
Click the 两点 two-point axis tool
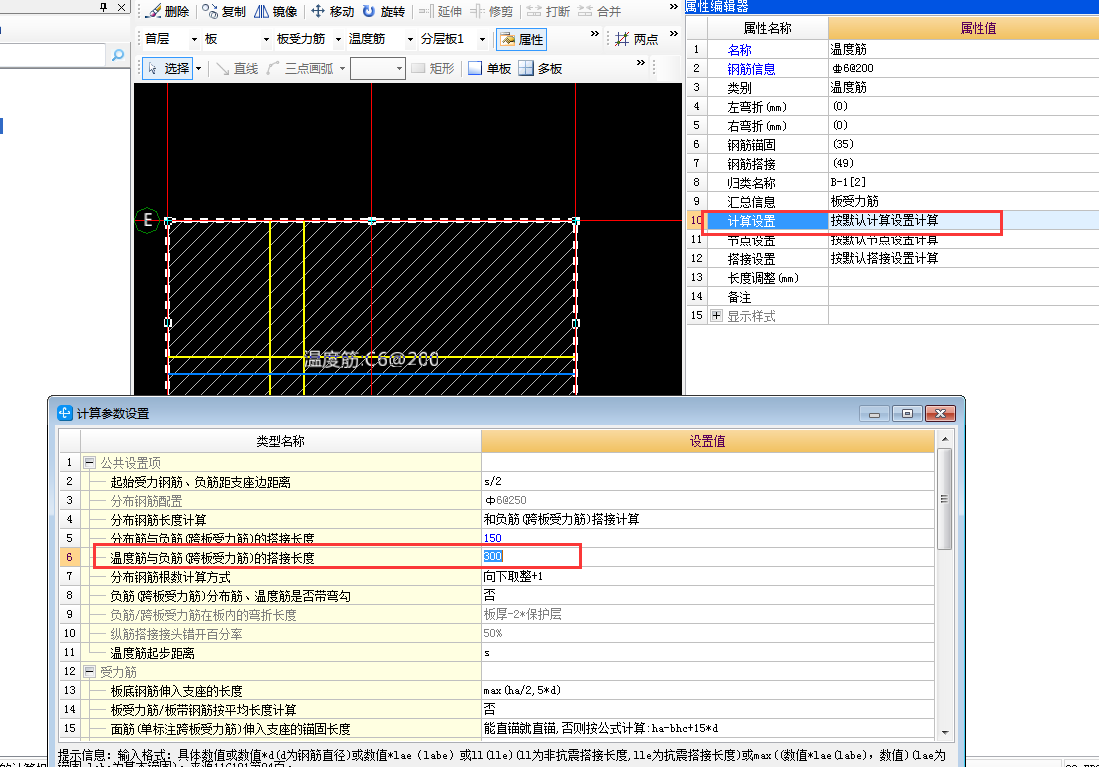tap(636, 39)
